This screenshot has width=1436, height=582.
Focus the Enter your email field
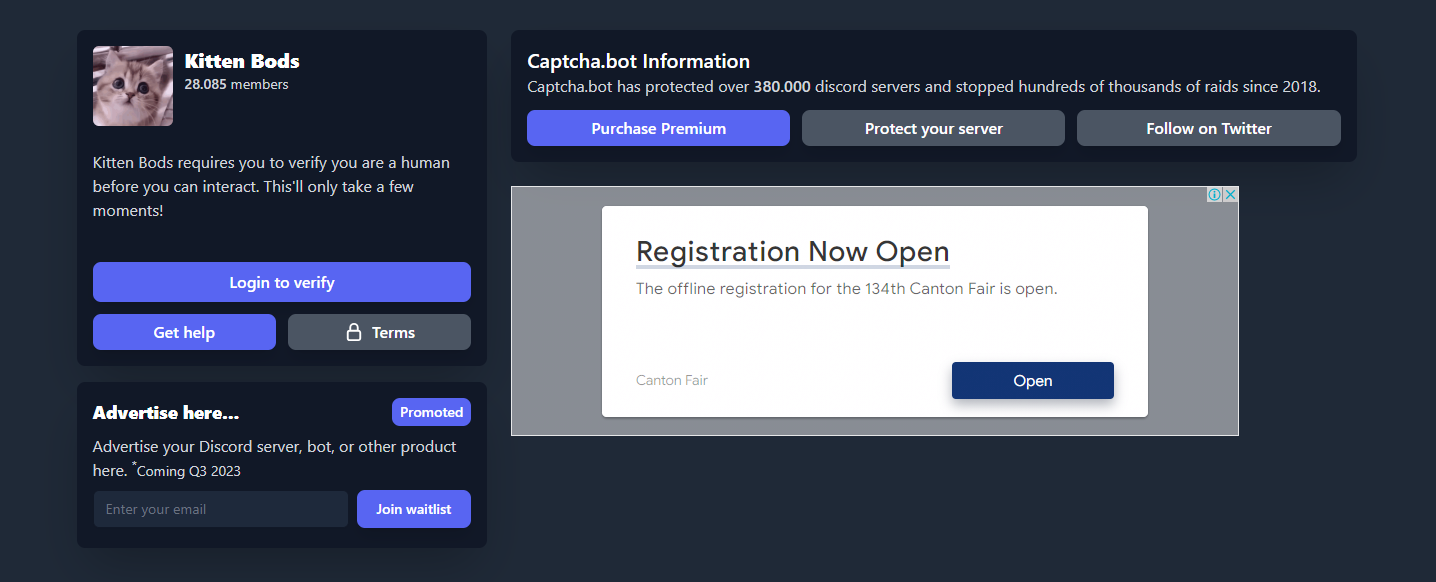pos(221,509)
